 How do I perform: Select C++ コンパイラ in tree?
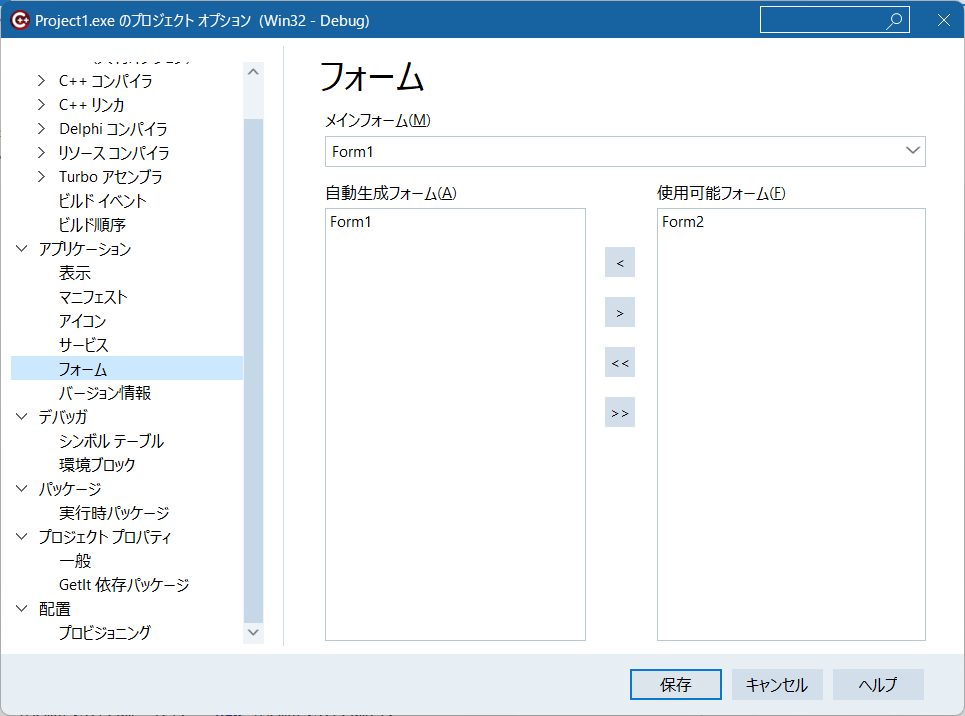(x=105, y=81)
